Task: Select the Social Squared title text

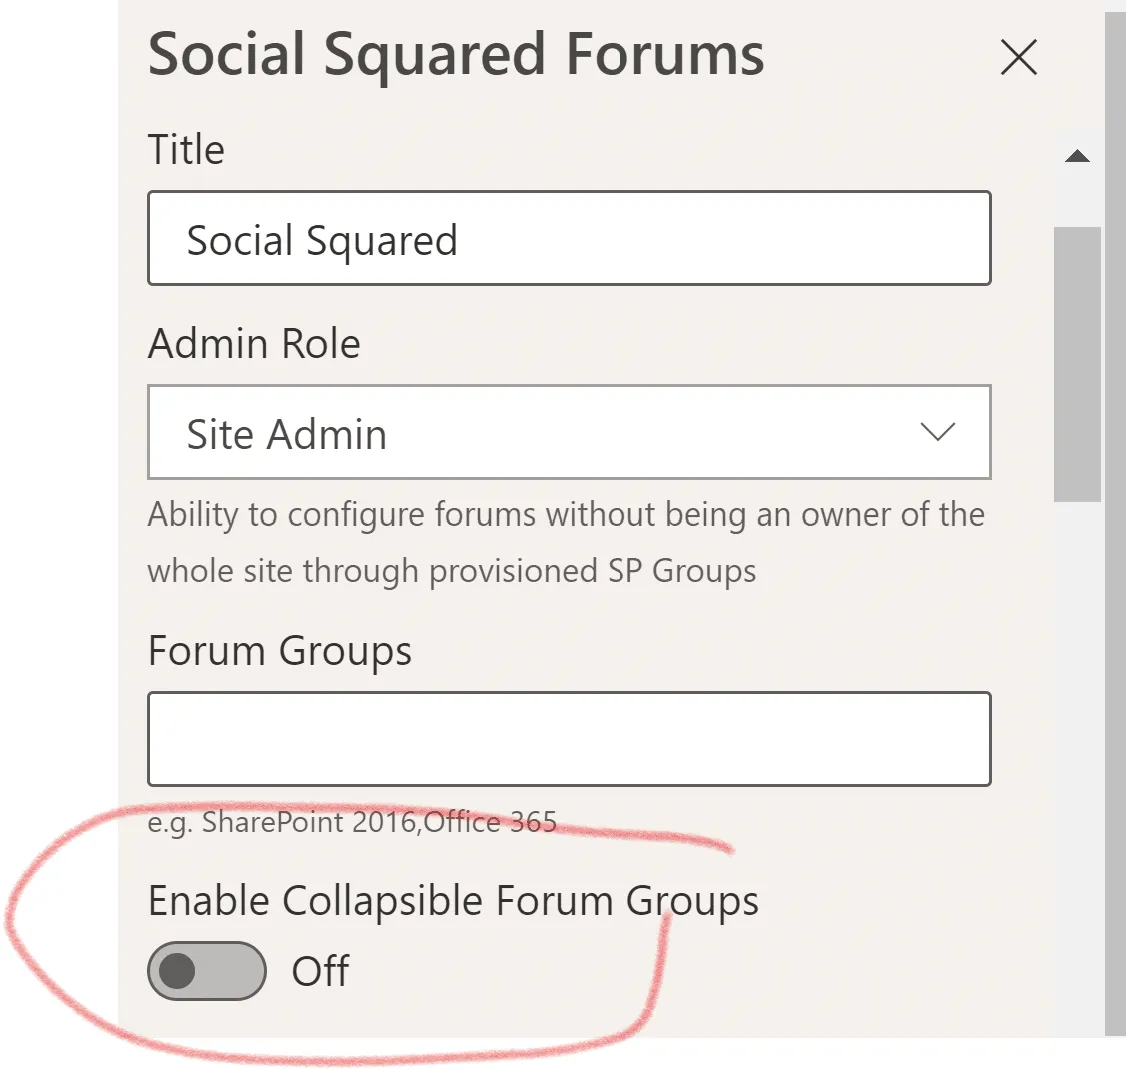Action: coord(320,240)
